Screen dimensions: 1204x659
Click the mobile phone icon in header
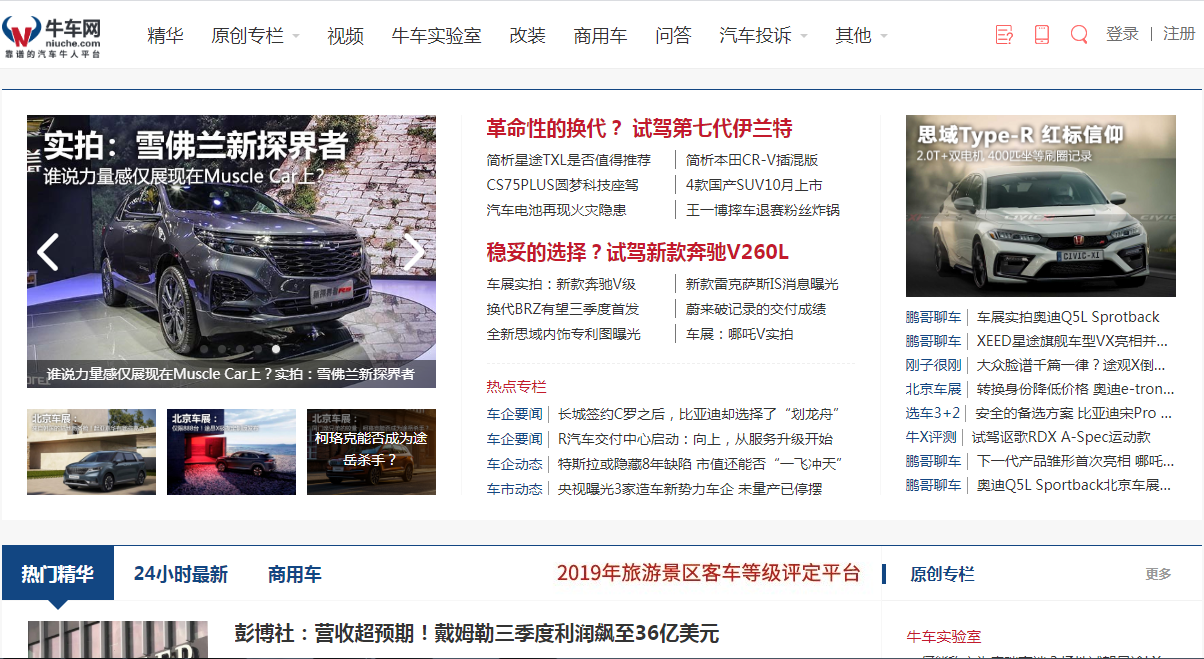click(x=1041, y=35)
